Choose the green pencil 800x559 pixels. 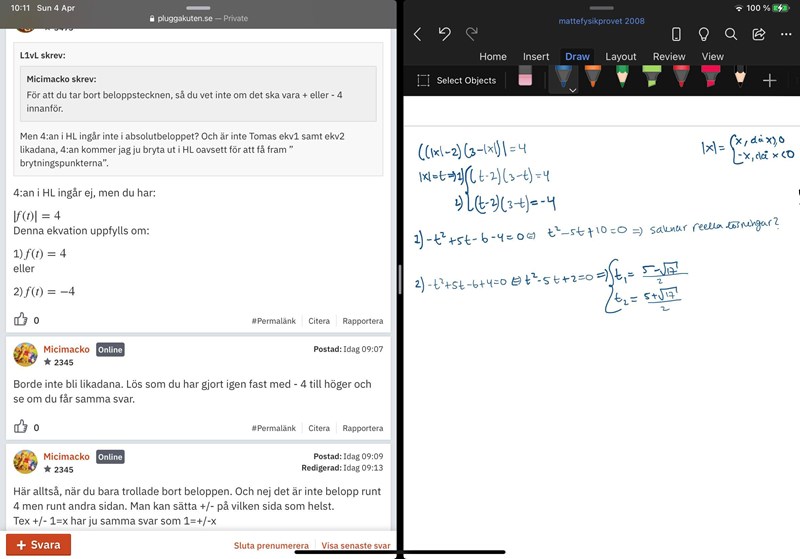[x=622, y=78]
